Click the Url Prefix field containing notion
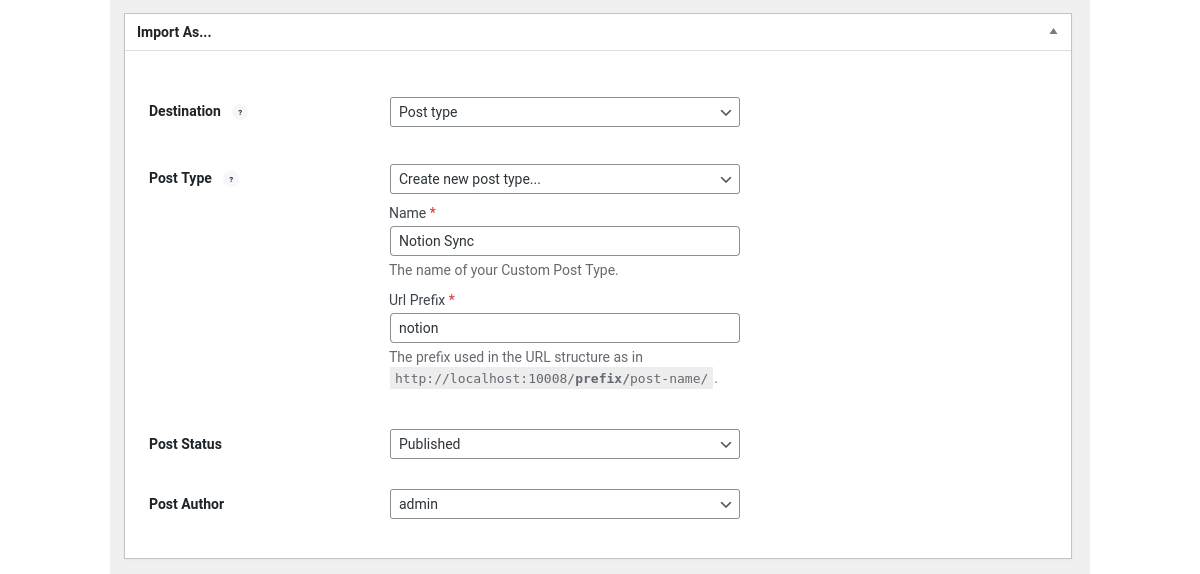1200x574 pixels. (x=564, y=328)
